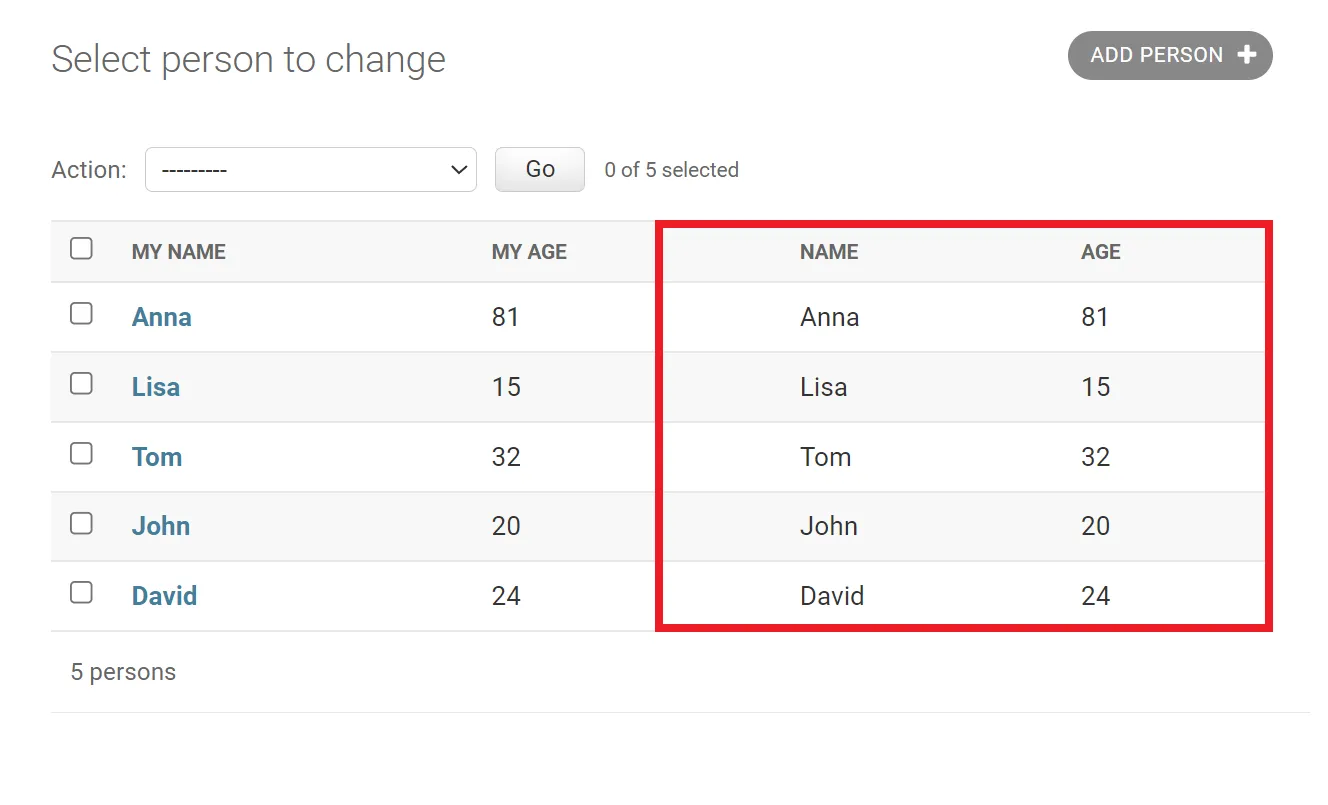Mark the checkbox for David
Viewport: 1328px width, 805px height.
81,593
